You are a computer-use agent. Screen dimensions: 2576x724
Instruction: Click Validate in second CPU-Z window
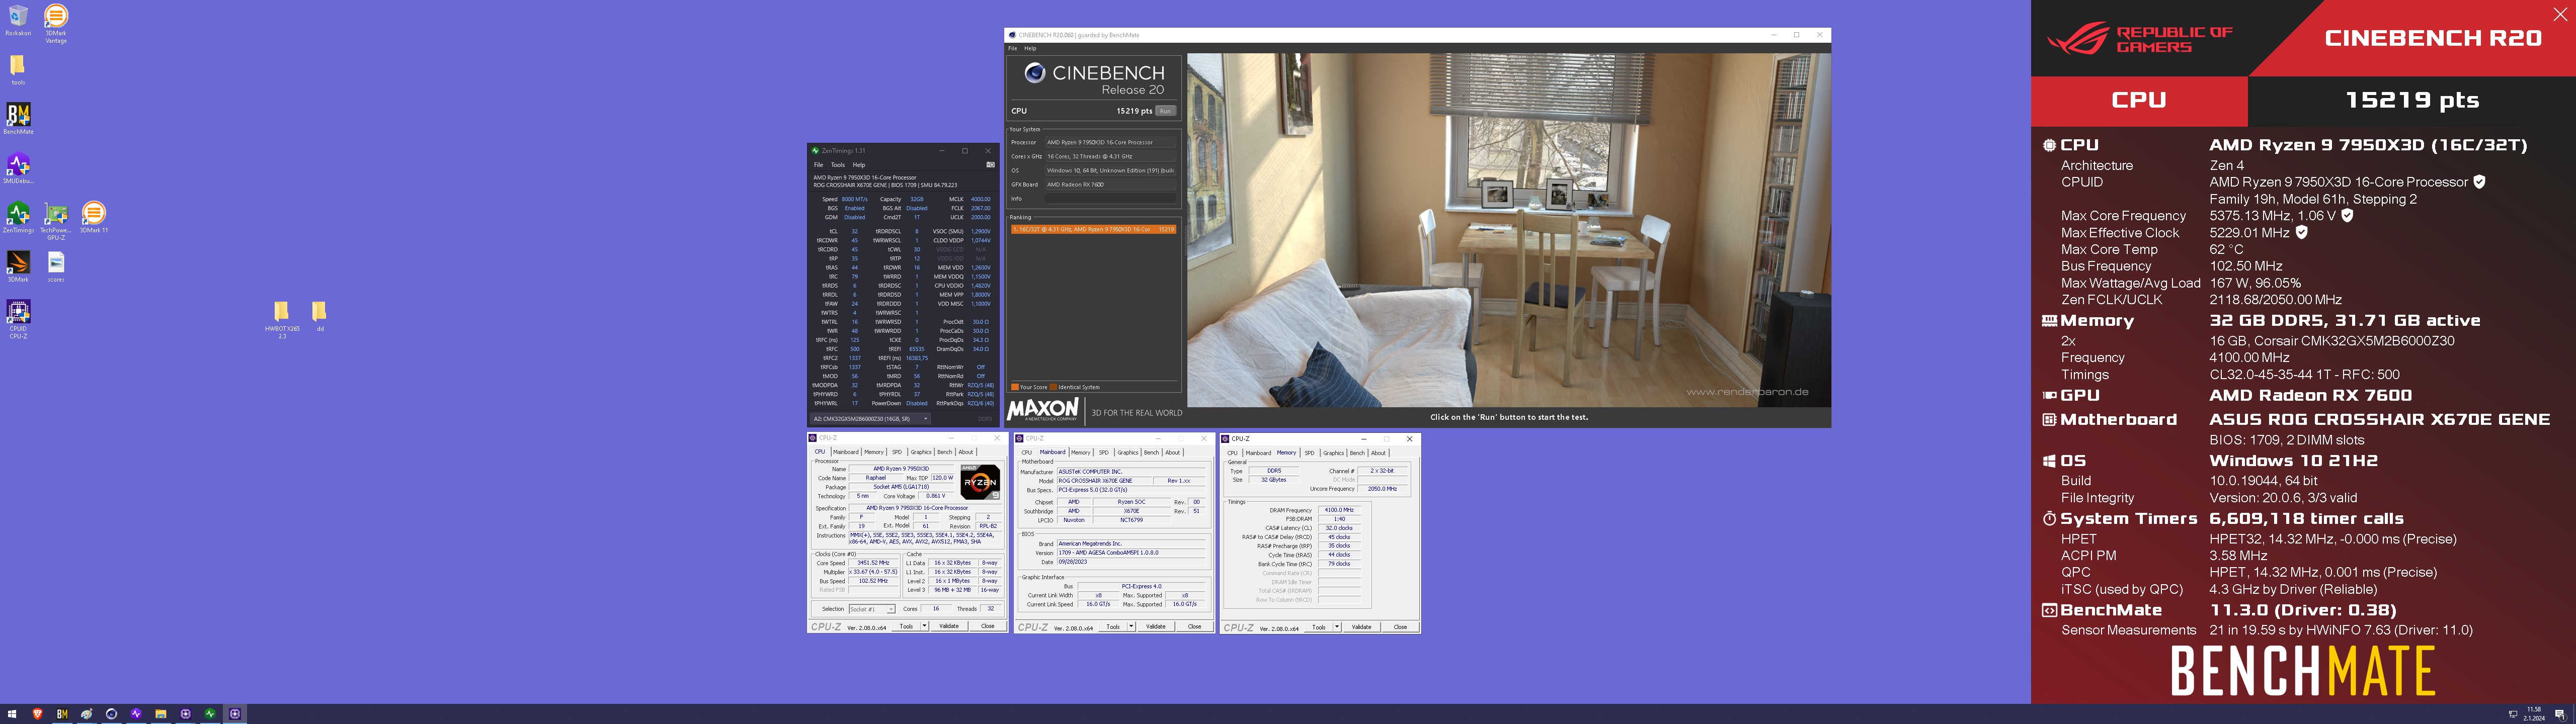tap(1156, 626)
